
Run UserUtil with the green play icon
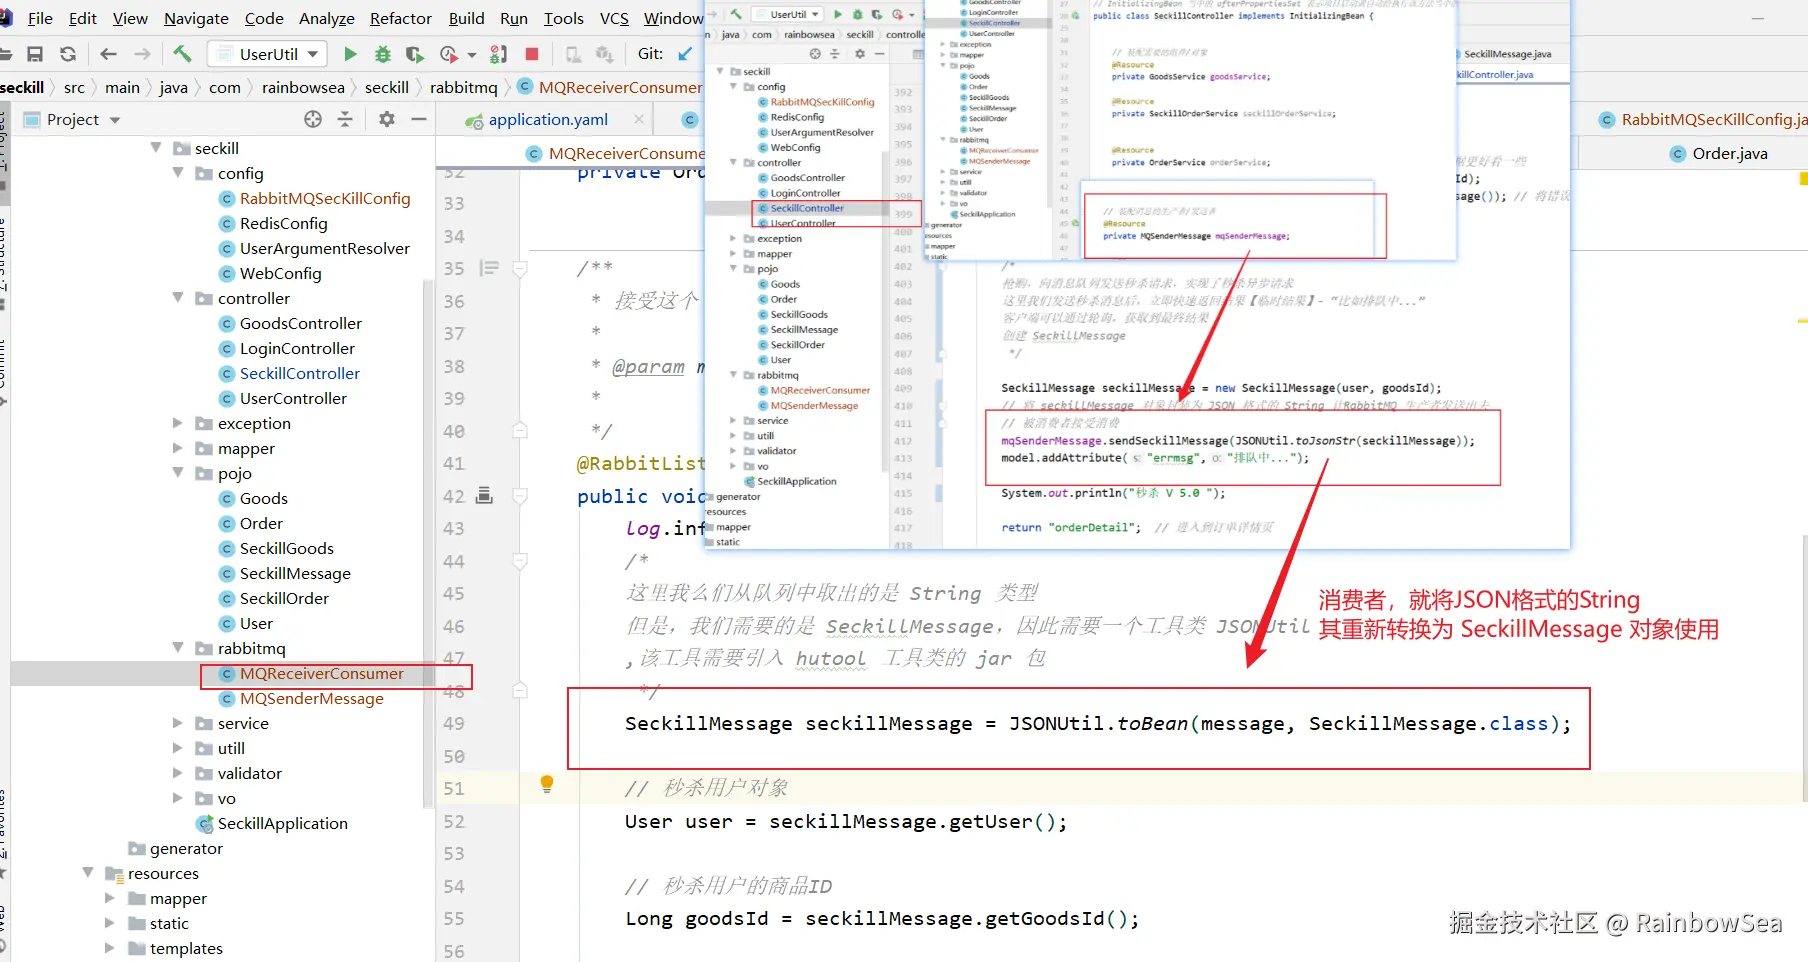click(350, 54)
